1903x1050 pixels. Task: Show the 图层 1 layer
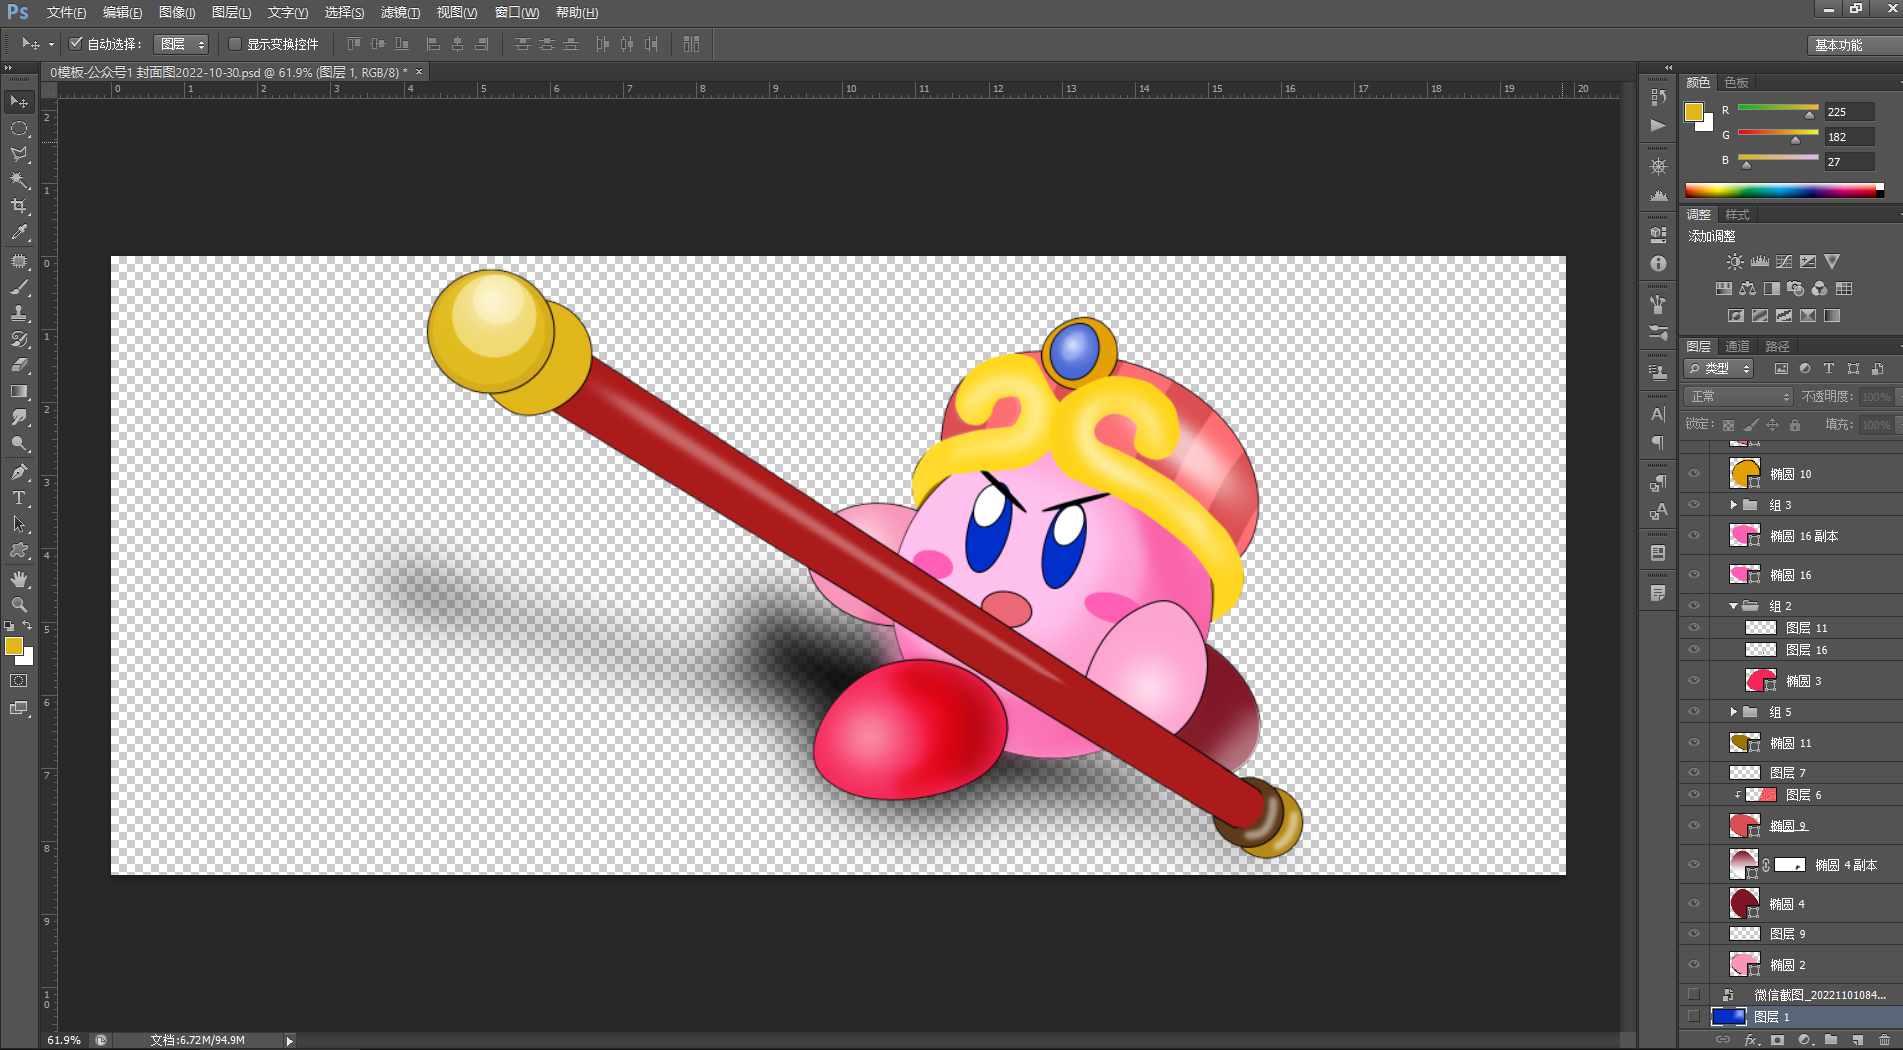coord(1694,1017)
